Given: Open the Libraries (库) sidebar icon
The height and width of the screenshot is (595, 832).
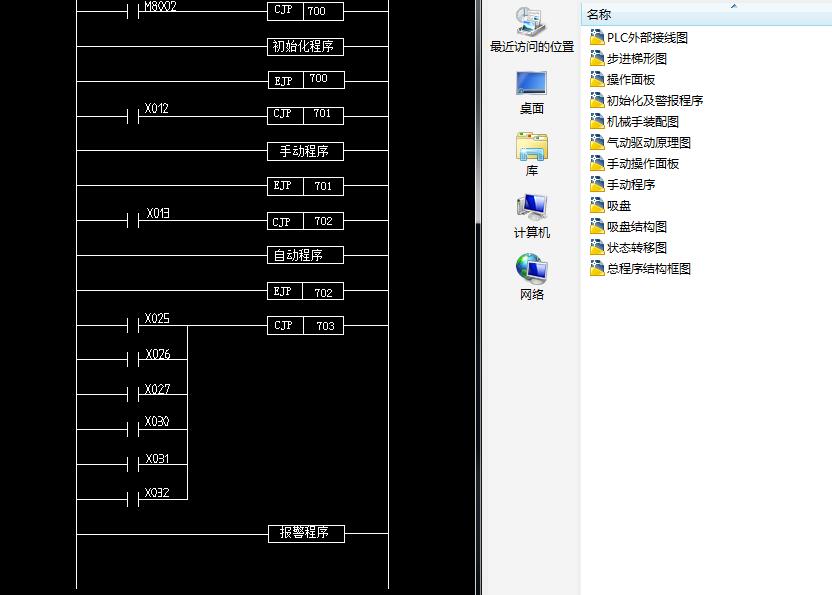Looking at the screenshot, I should 531,146.
